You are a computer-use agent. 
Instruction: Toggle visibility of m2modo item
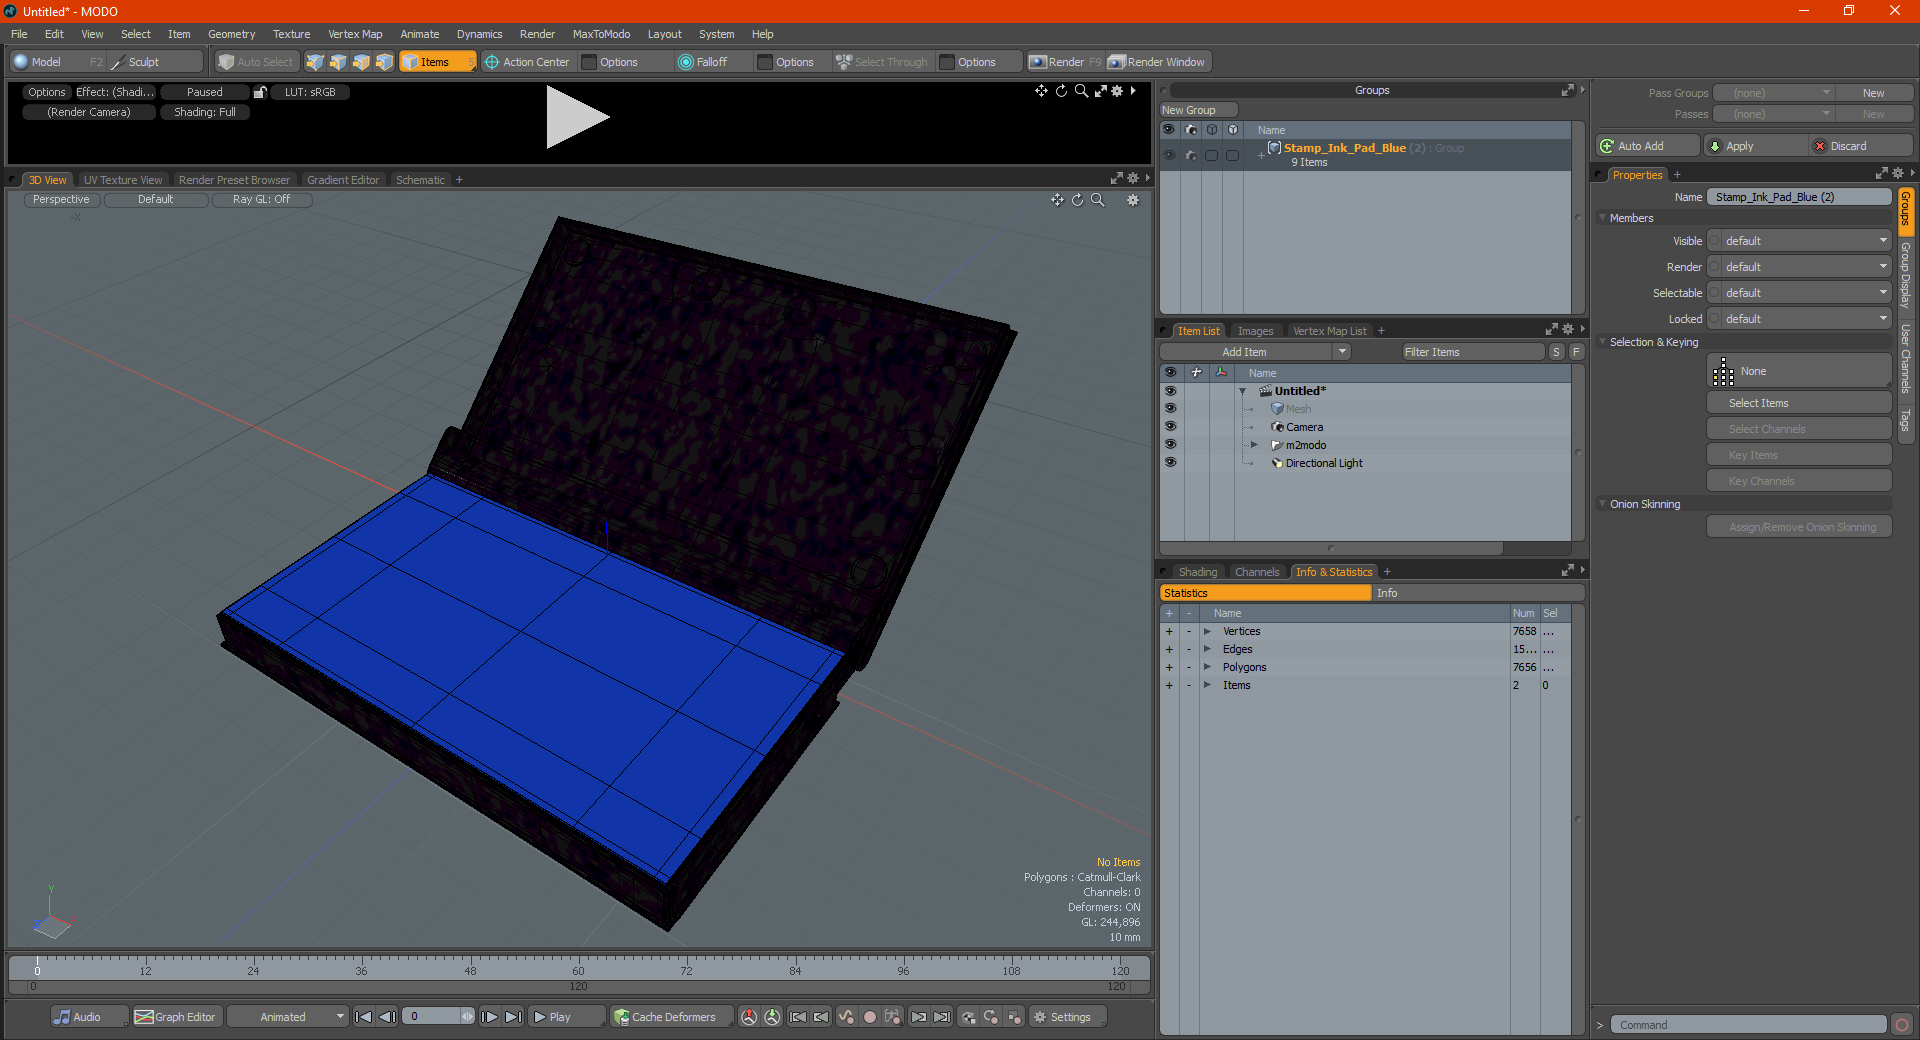(1170, 445)
